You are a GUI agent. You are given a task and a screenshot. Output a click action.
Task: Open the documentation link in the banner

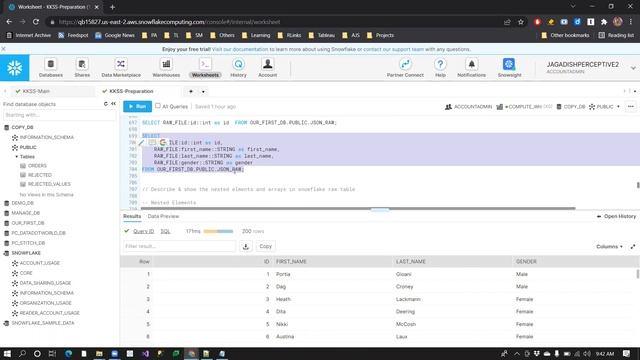point(240,49)
